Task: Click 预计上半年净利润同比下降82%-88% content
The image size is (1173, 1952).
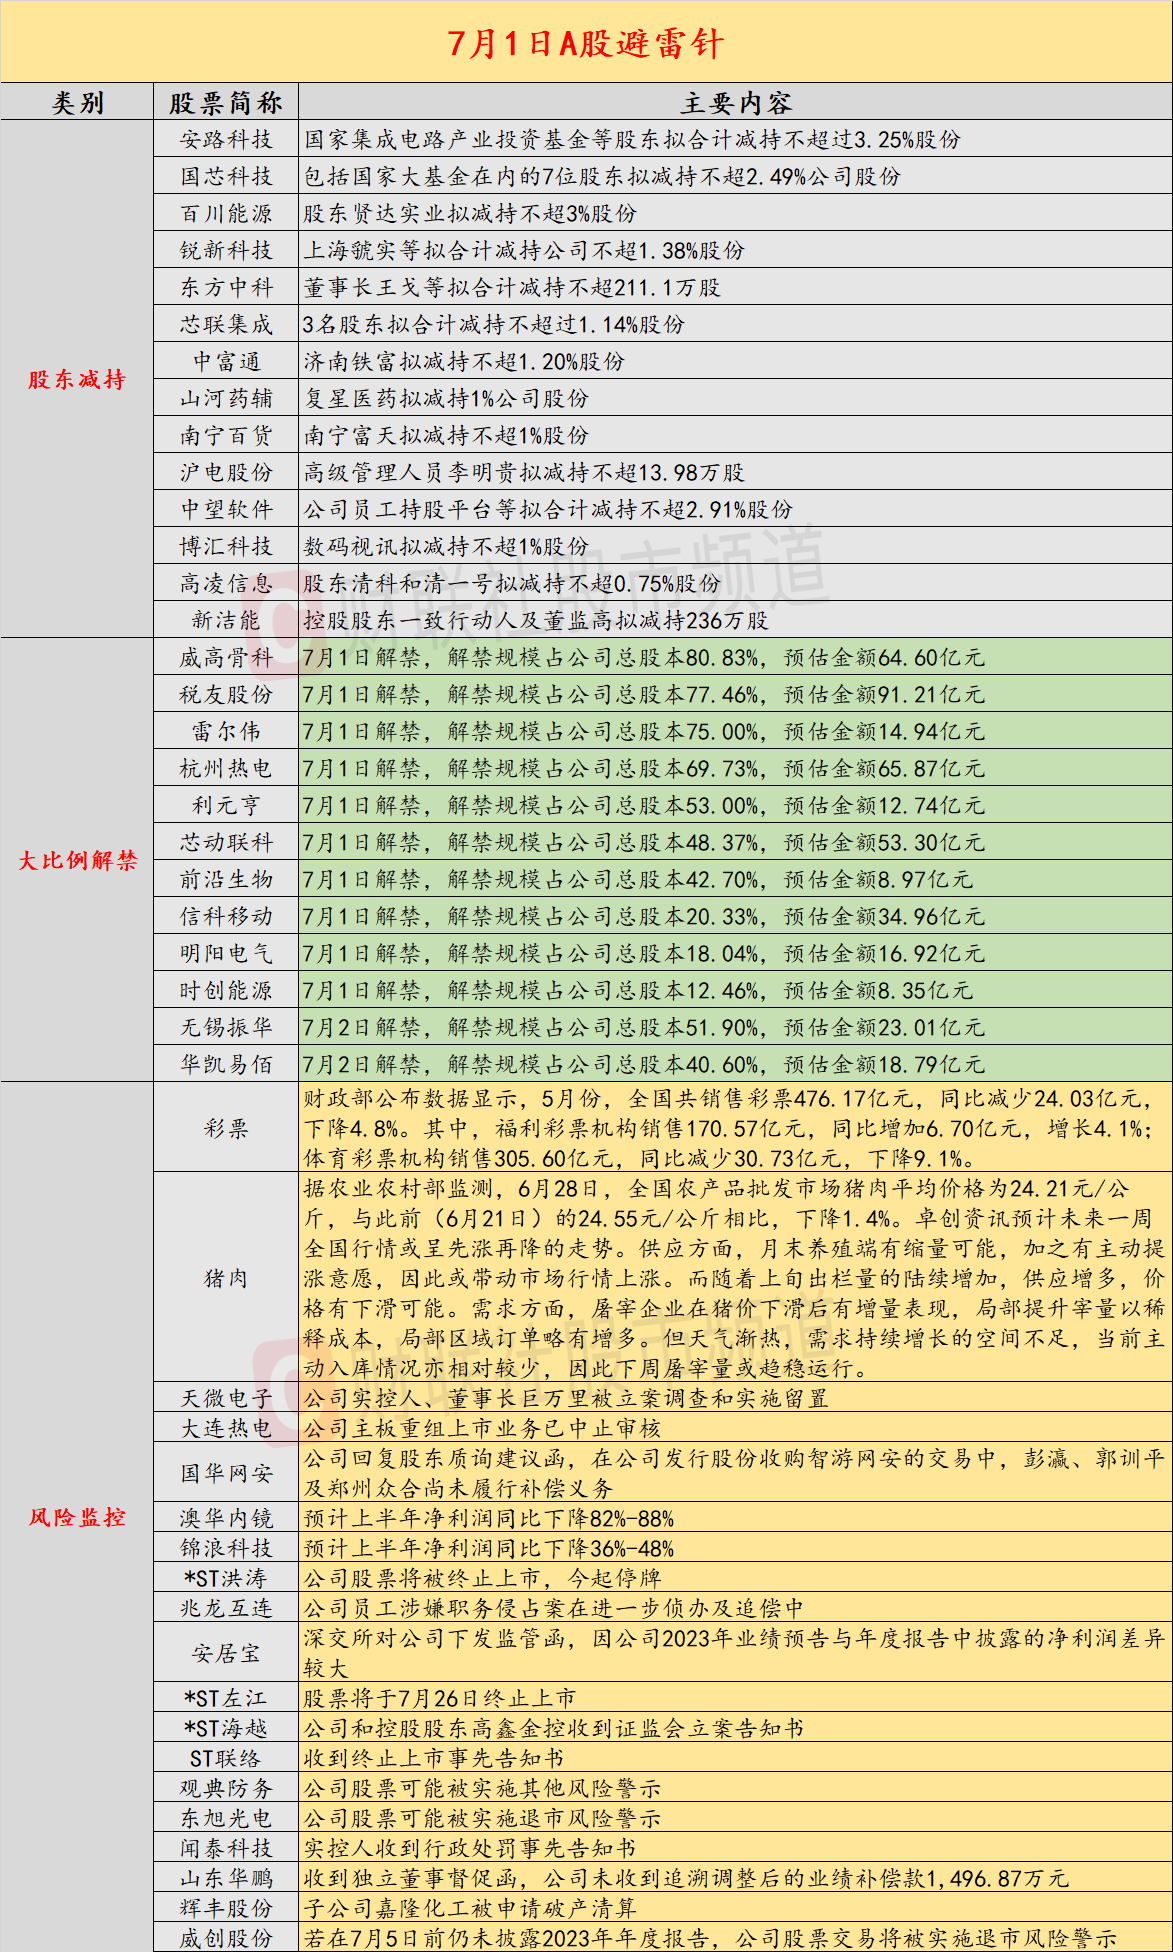Action: pos(489,1519)
